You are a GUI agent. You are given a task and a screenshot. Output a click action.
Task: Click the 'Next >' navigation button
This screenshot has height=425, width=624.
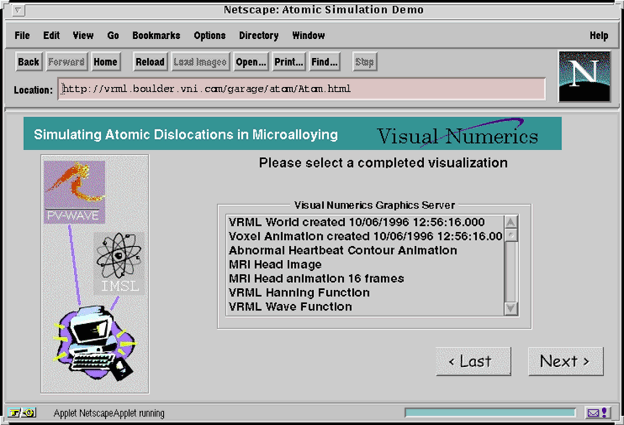point(566,361)
